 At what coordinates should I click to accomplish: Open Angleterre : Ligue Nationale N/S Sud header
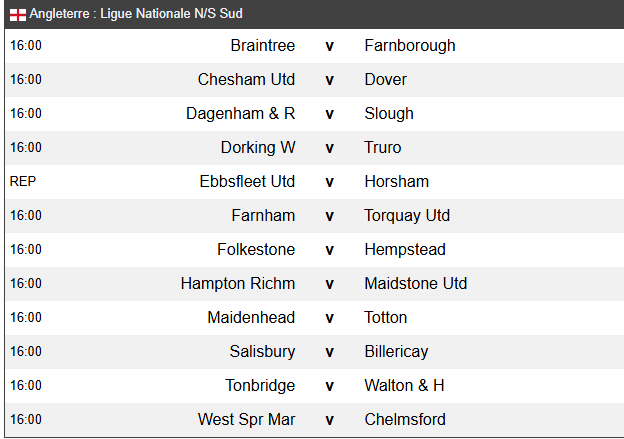click(x=136, y=14)
